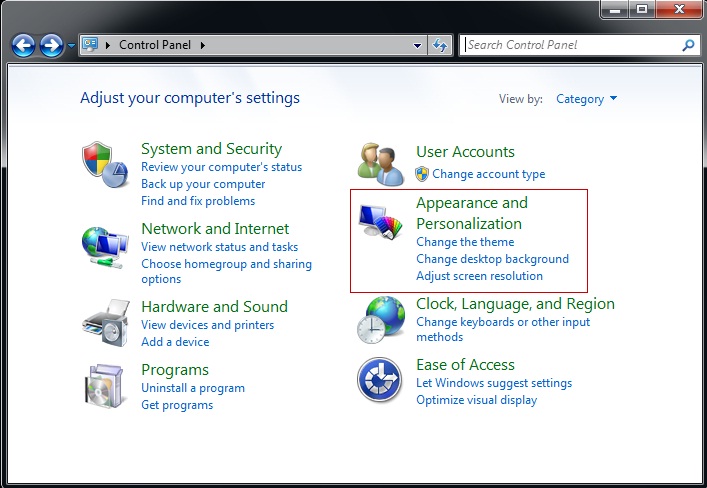
Task: Open the Ease of Access icon
Action: [x=380, y=381]
